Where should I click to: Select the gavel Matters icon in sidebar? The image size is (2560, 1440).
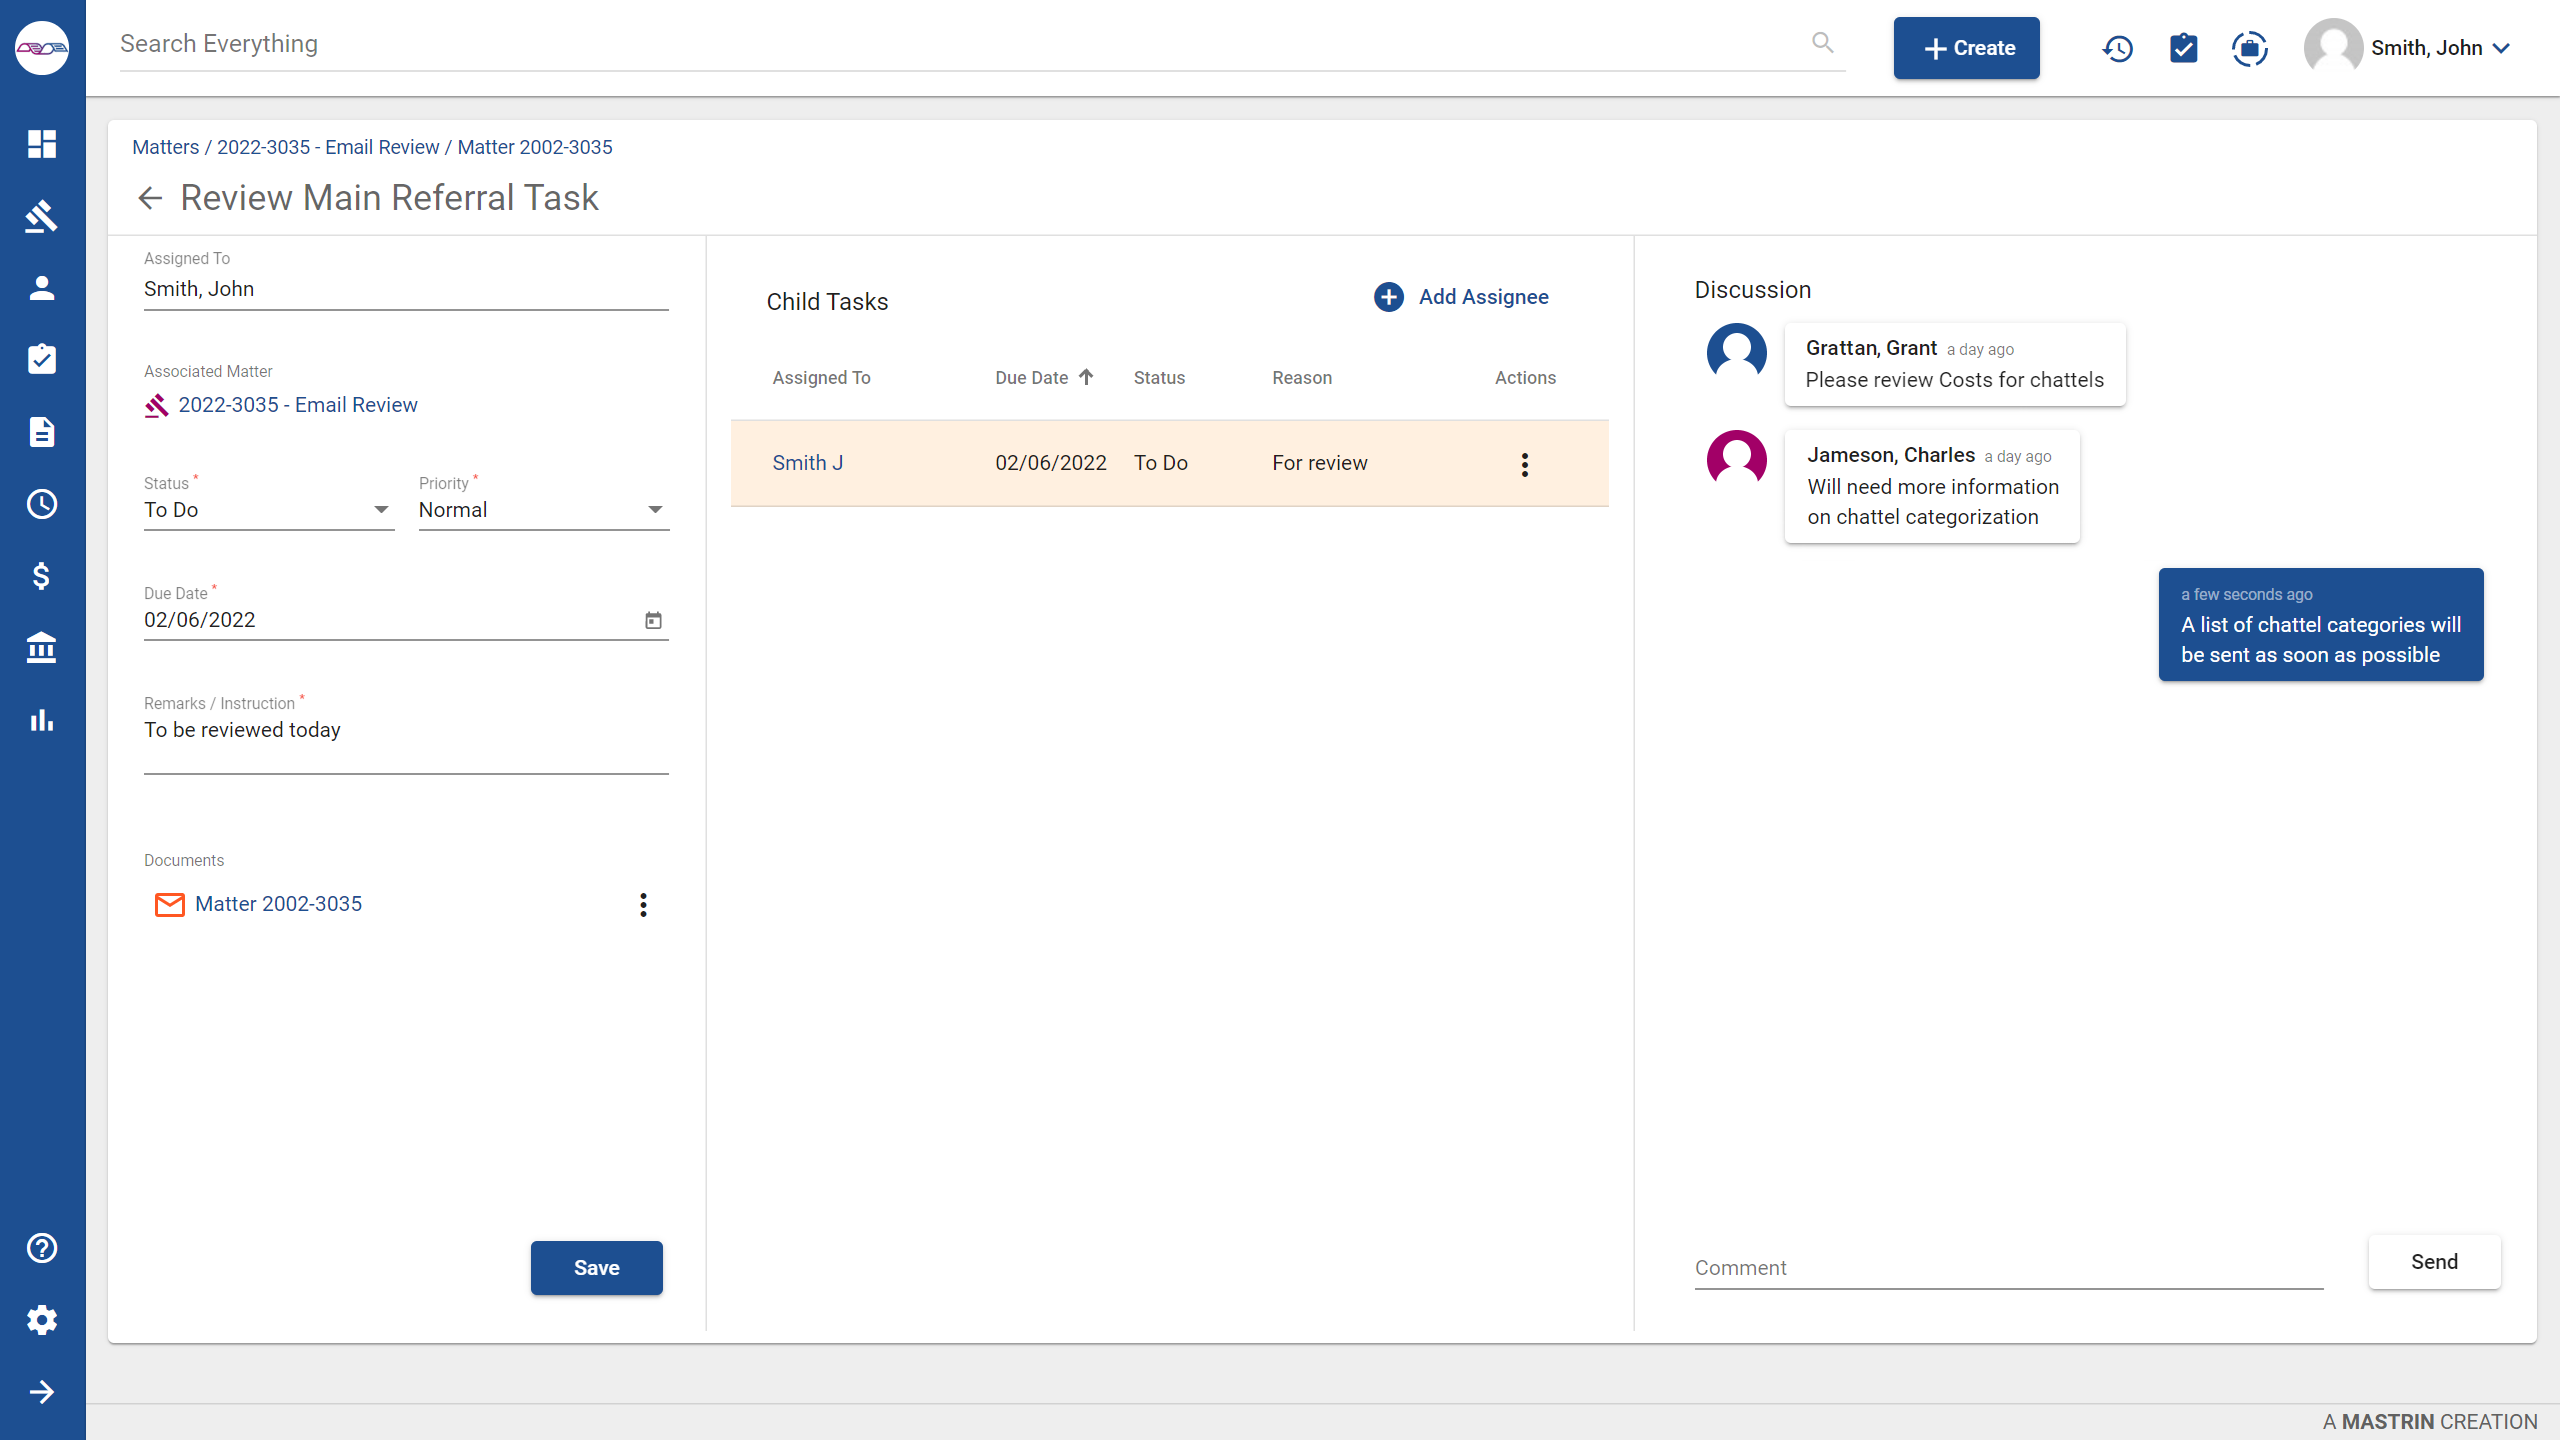pyautogui.click(x=42, y=216)
